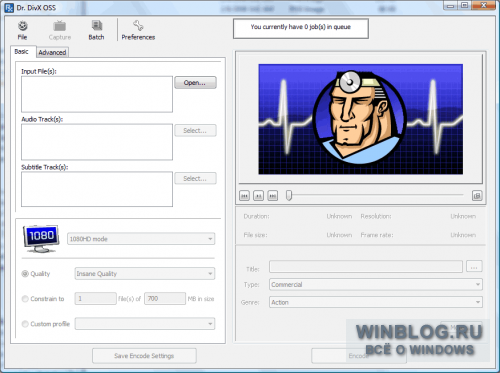The width and height of the screenshot is (500, 373).
Task: Click the "File size:" label
Action: click(x=255, y=235)
